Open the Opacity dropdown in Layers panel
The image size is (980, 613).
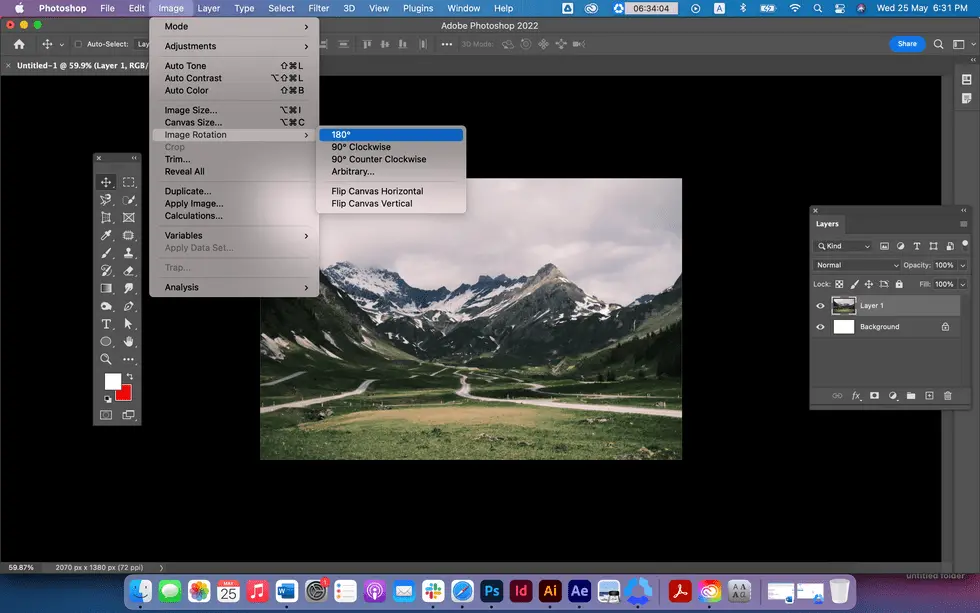(962, 265)
